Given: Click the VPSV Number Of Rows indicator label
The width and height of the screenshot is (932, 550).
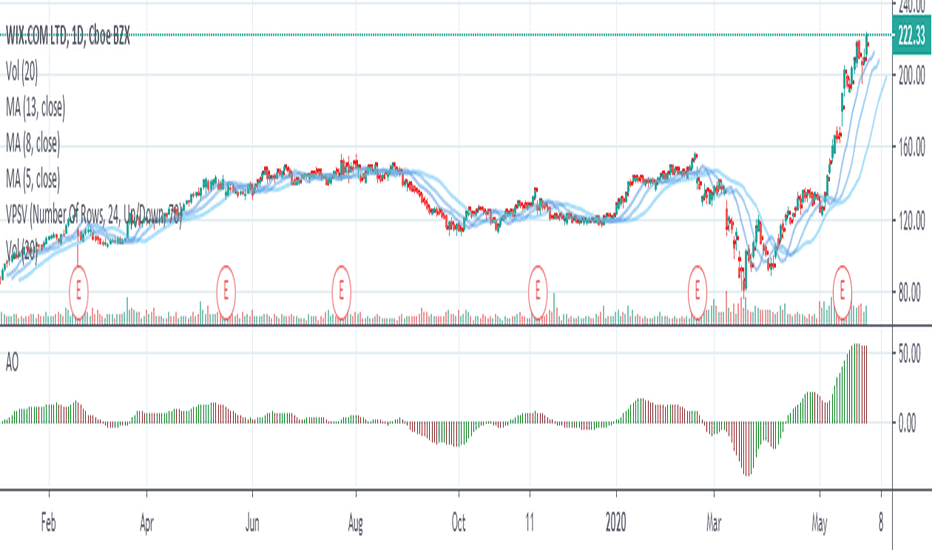Looking at the screenshot, I should 93,215.
